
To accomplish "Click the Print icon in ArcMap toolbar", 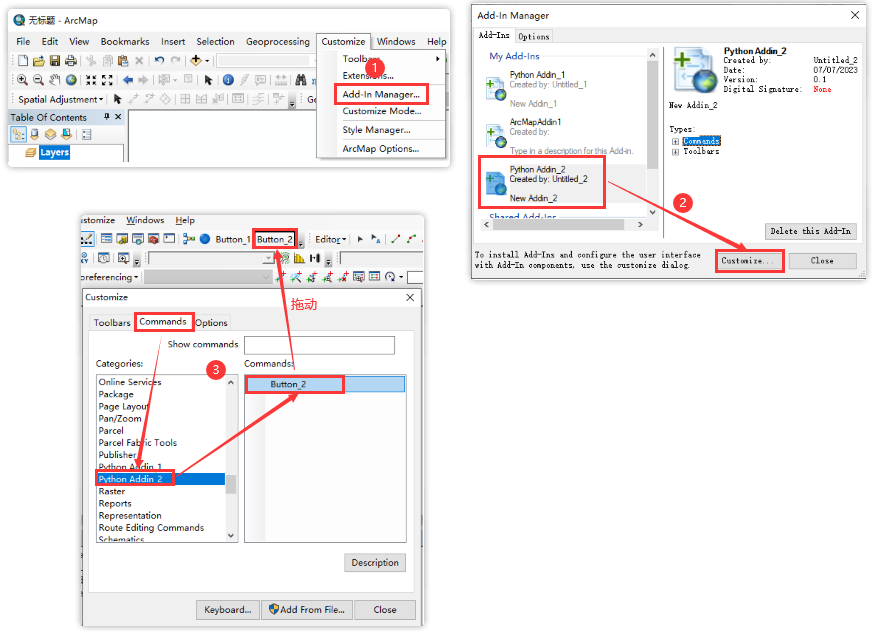I will click(71, 61).
